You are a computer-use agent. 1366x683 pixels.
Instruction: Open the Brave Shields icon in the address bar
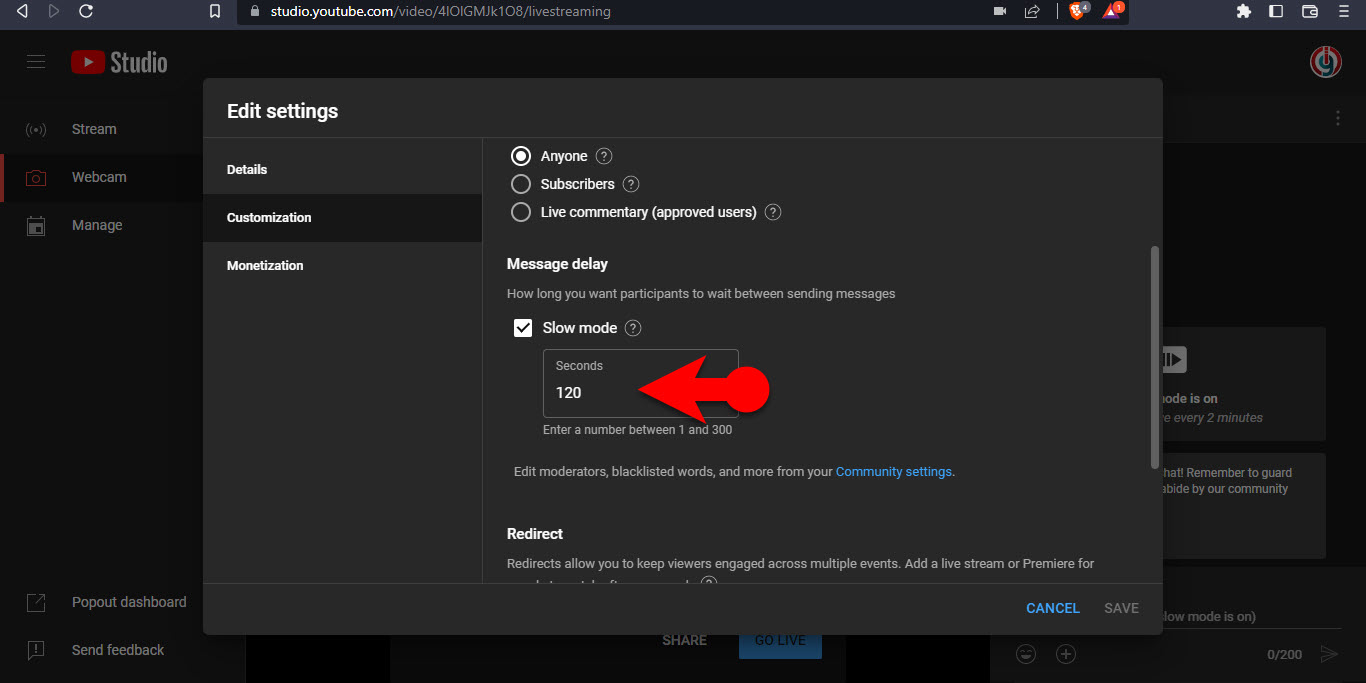click(x=1077, y=11)
